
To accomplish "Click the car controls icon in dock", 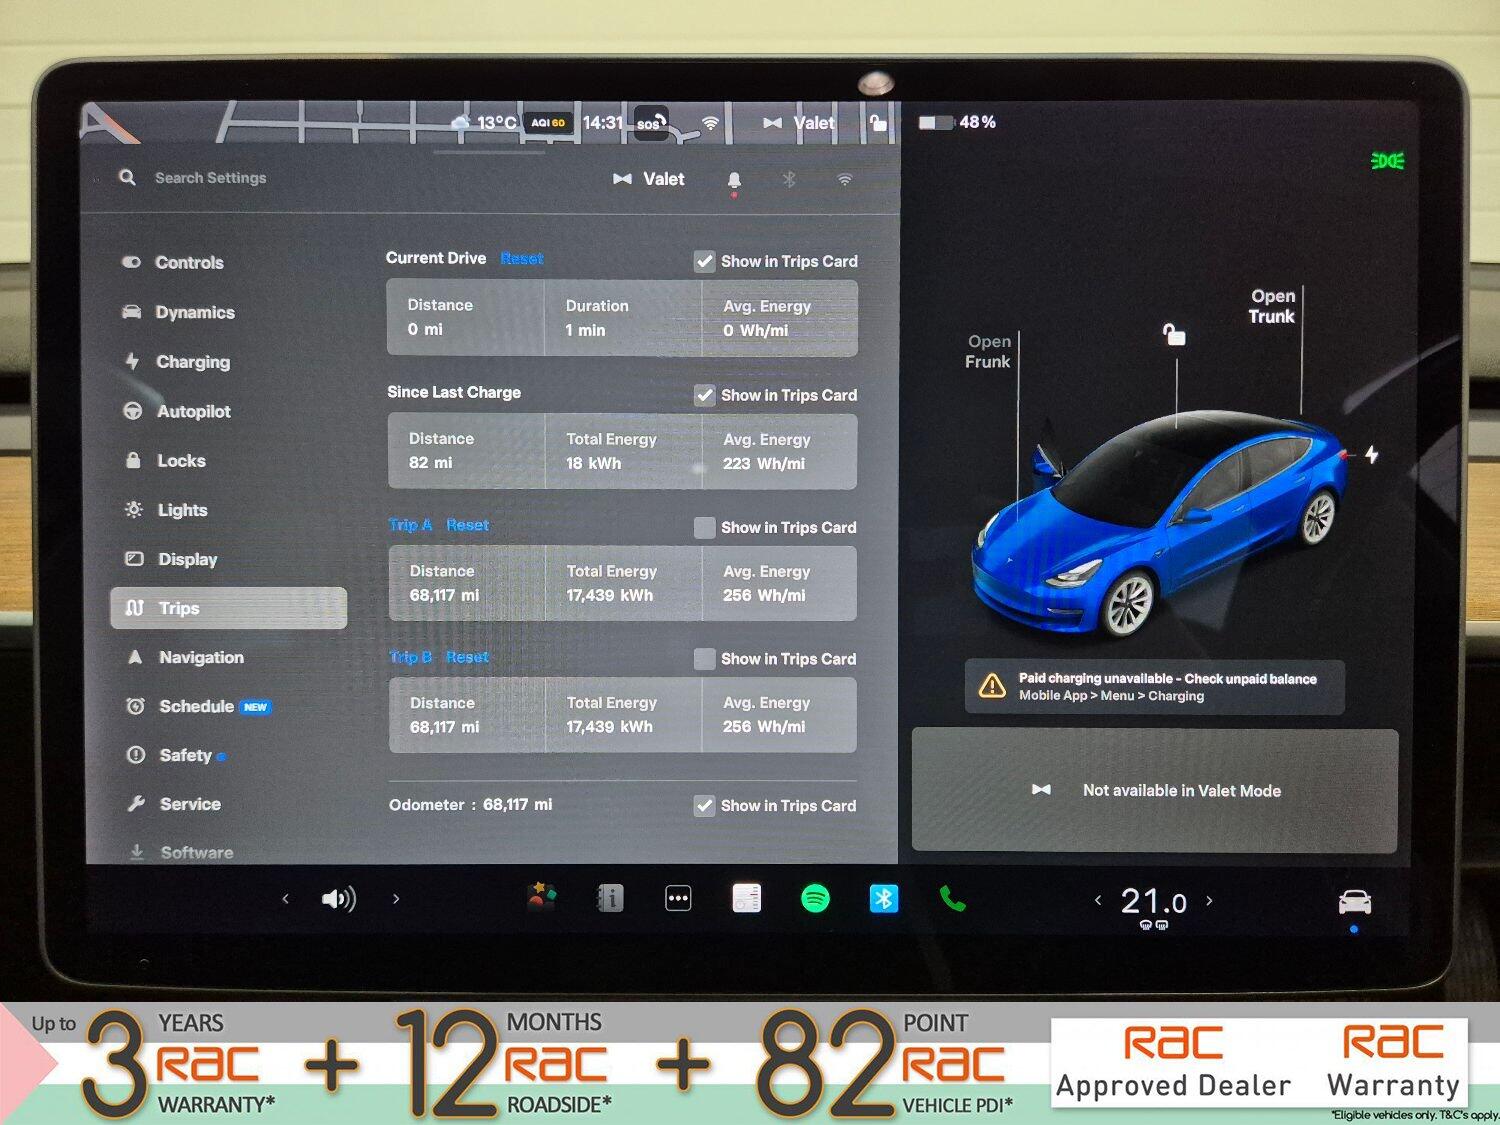I will [x=1355, y=902].
